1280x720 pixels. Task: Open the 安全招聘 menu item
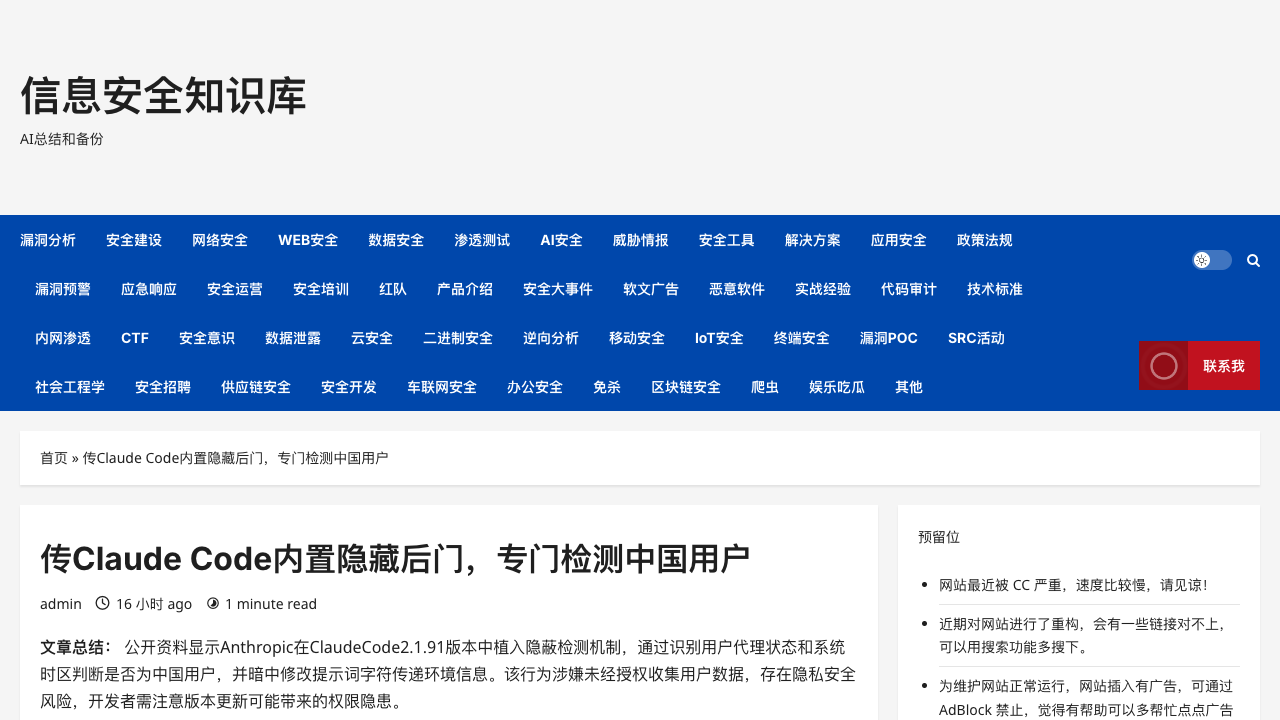point(163,387)
